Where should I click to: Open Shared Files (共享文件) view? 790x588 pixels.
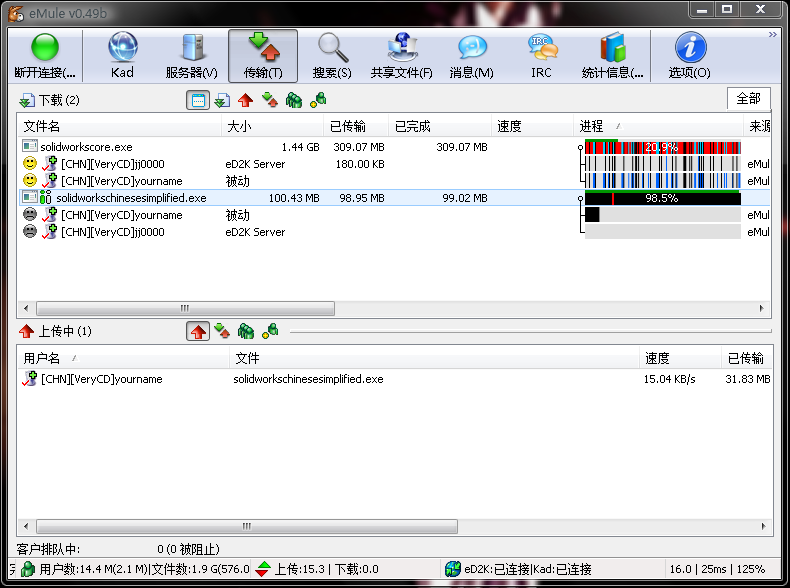click(x=402, y=55)
